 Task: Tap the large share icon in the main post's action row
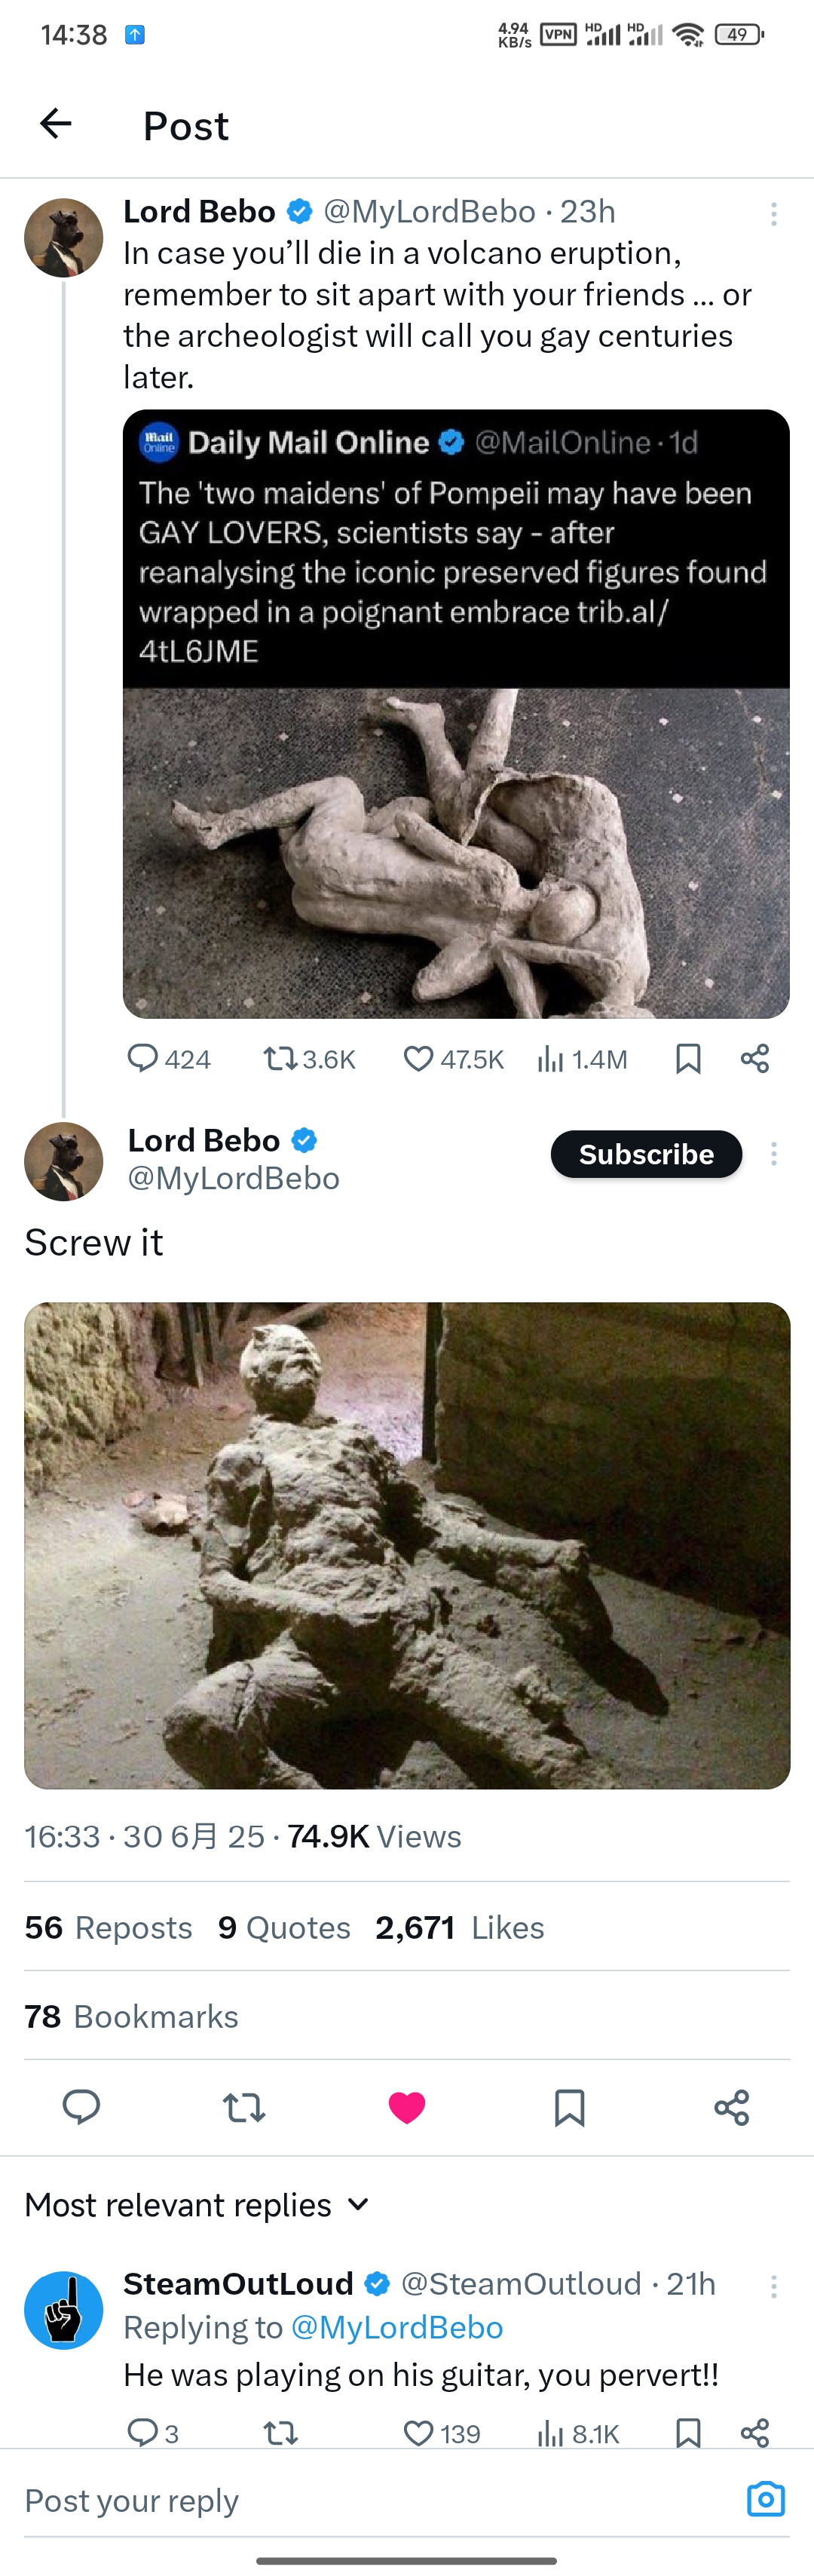[x=732, y=2107]
